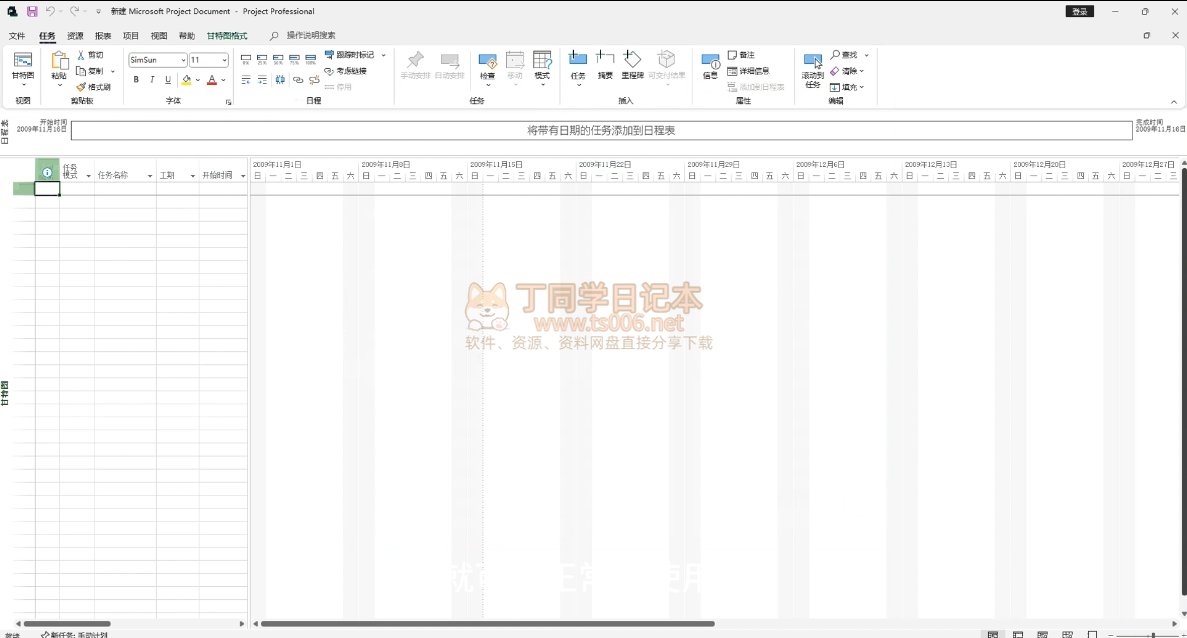The image size is (1187, 638).
Task: Click the 剪切 cut icon
Action: (x=82, y=55)
